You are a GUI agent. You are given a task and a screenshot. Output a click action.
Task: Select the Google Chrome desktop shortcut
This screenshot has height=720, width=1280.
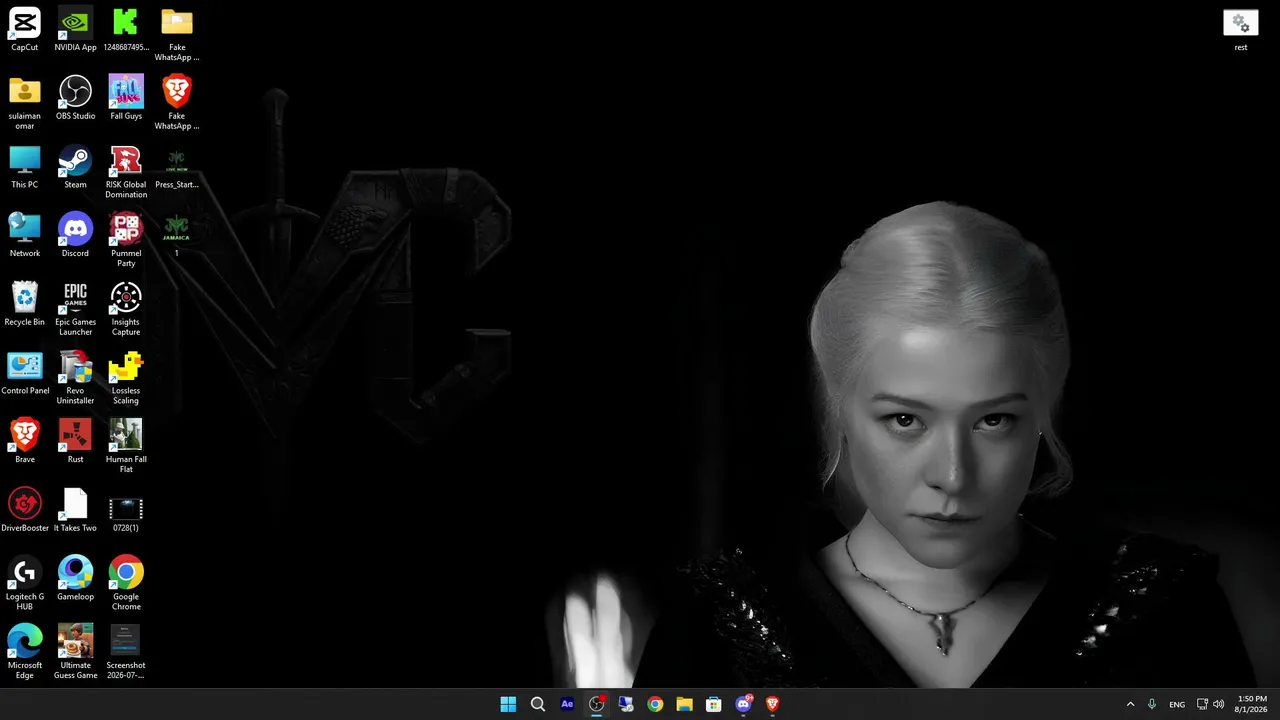click(126, 584)
